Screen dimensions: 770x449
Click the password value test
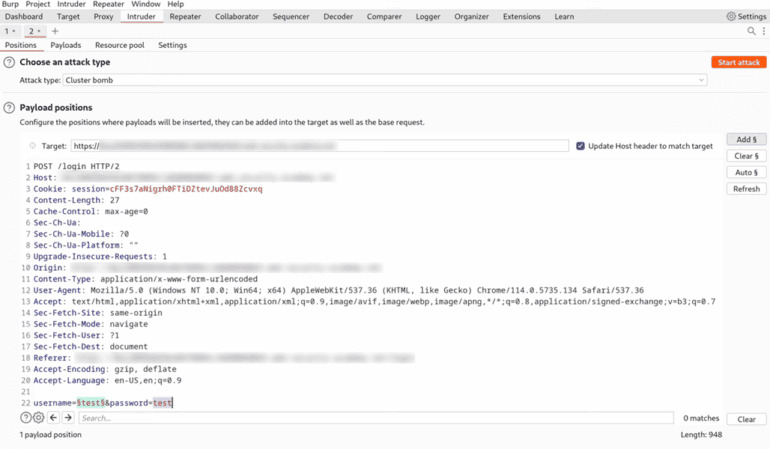click(x=162, y=403)
